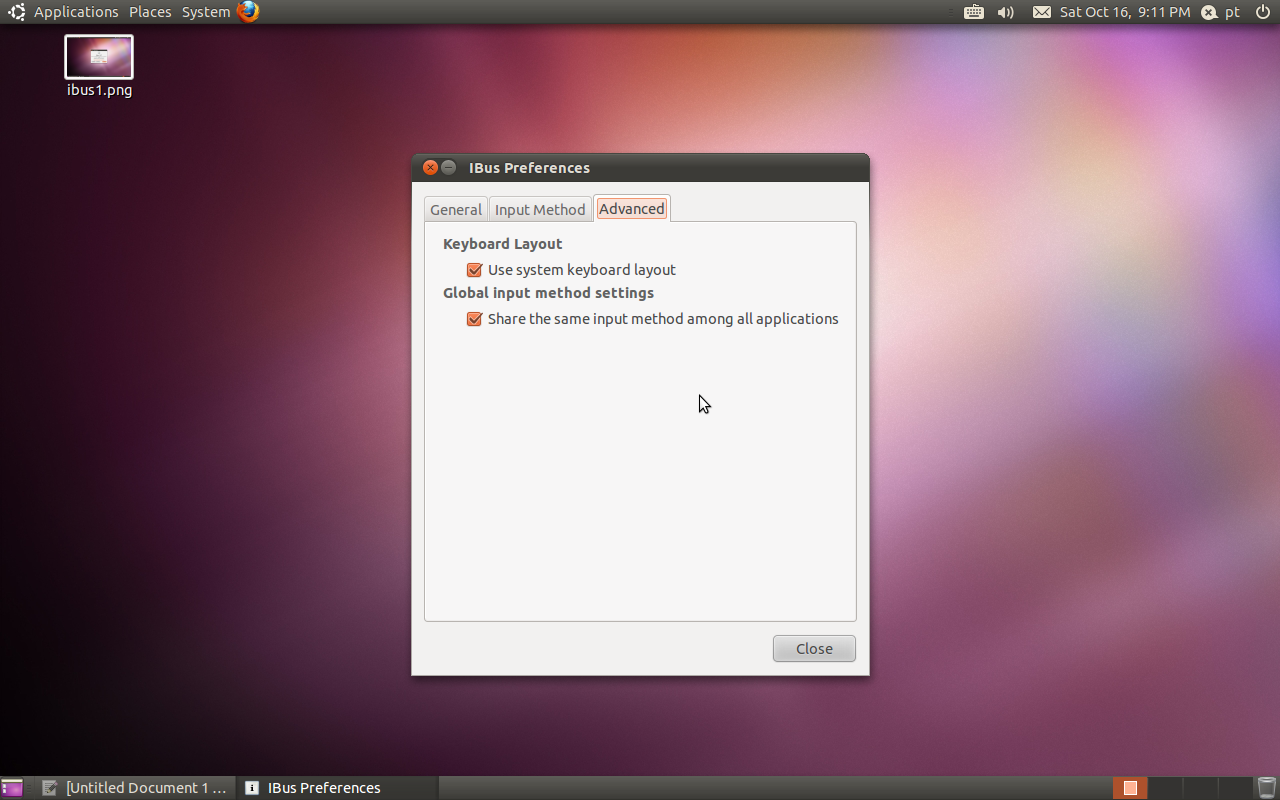Toggle Use system keyboard layout checkbox
Image resolution: width=1280 pixels, height=800 pixels.
(475, 270)
